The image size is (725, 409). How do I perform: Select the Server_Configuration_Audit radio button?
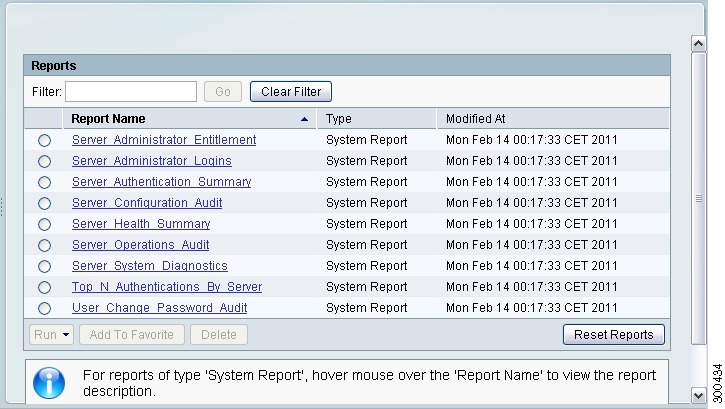pyautogui.click(x=44, y=203)
